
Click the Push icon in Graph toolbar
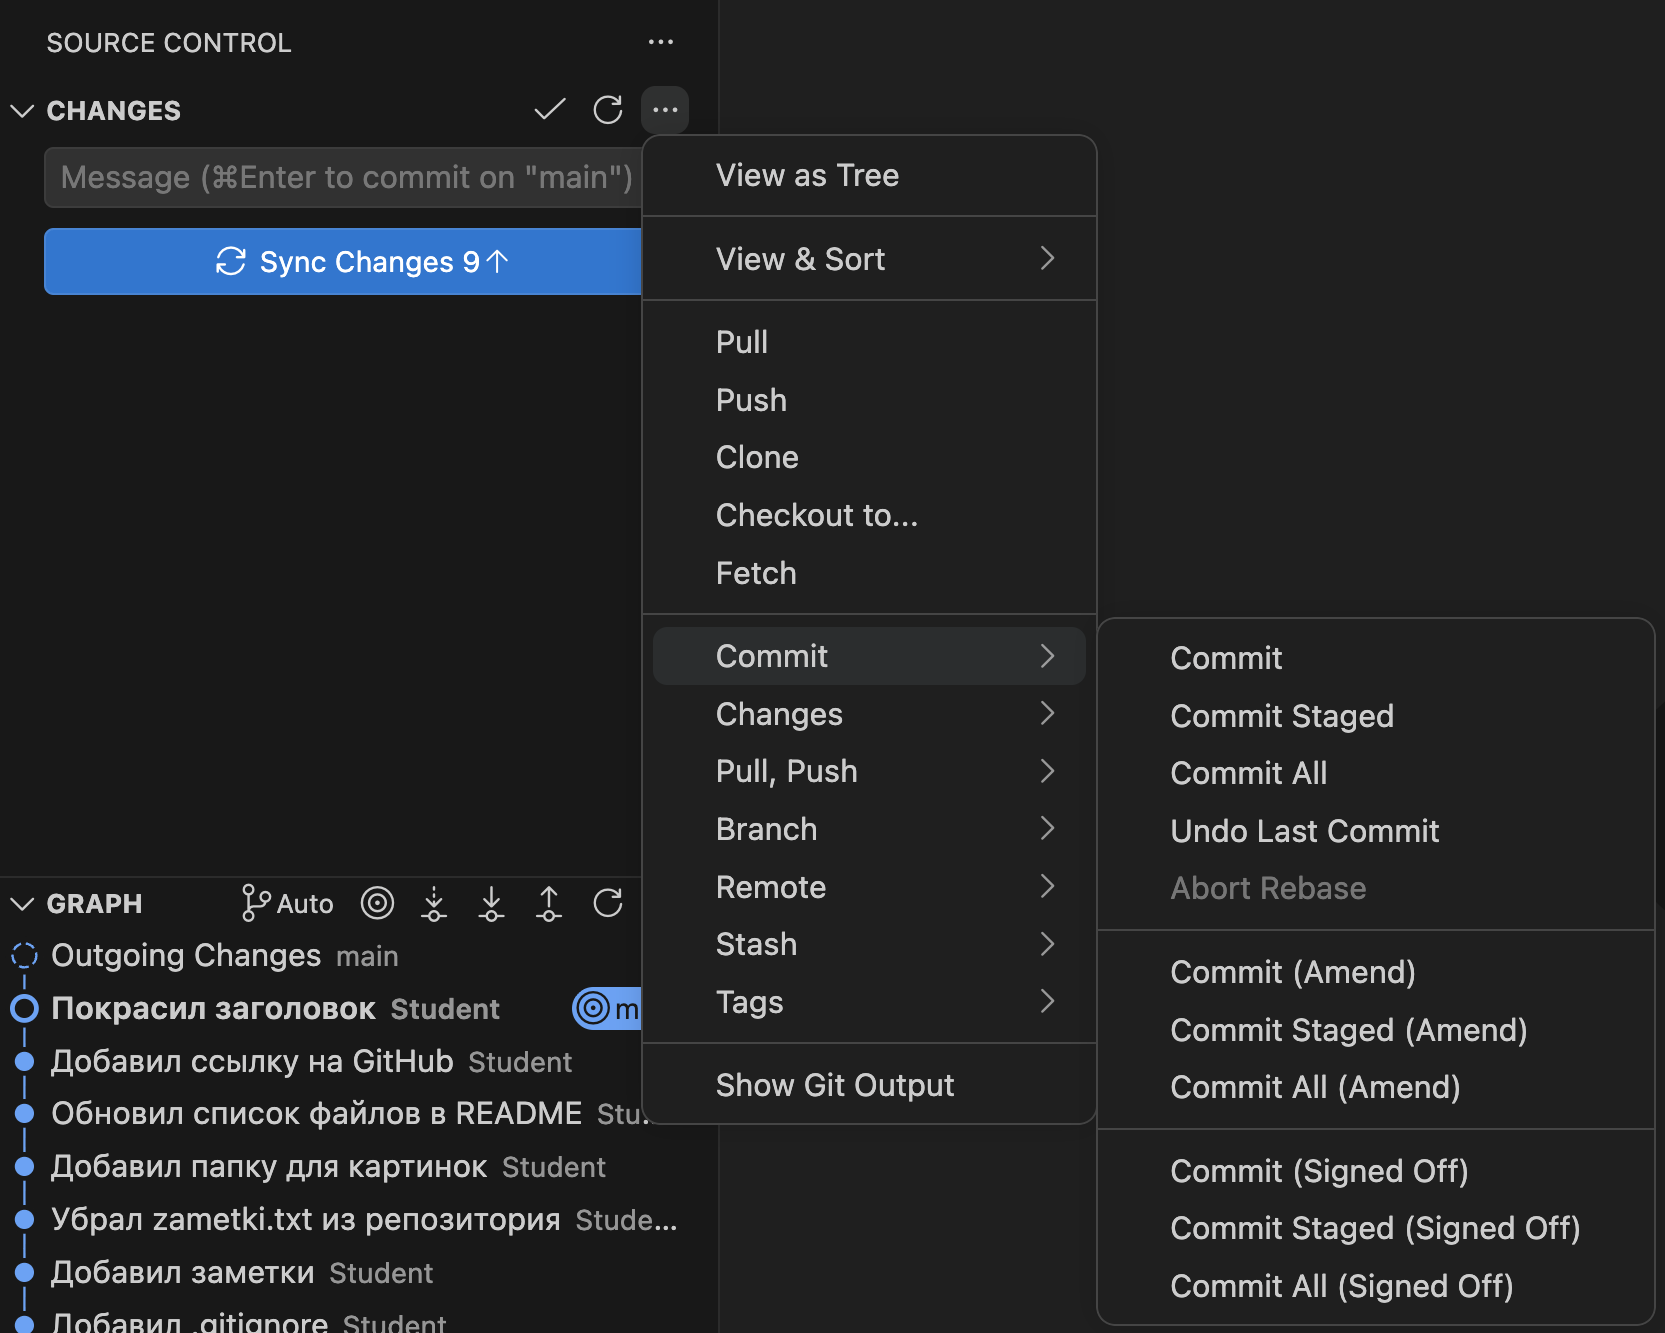click(549, 904)
